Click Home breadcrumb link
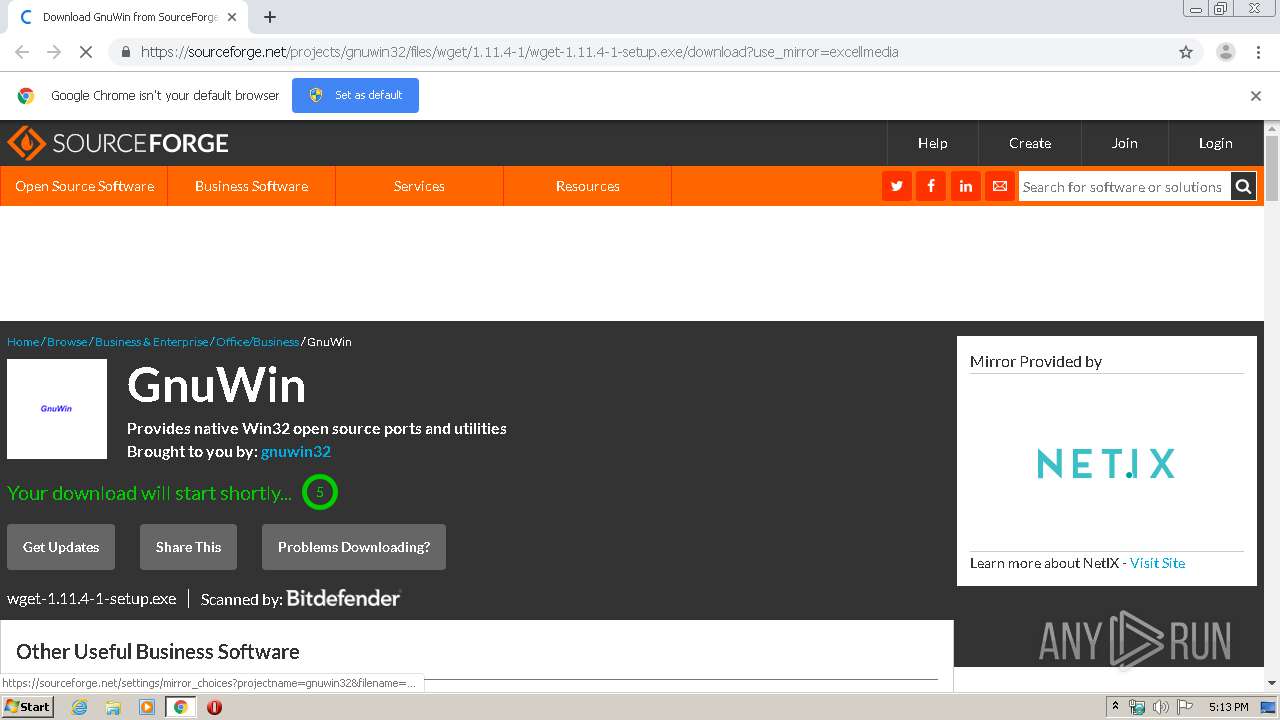Screen dimensions: 1280x720 tap(23, 342)
